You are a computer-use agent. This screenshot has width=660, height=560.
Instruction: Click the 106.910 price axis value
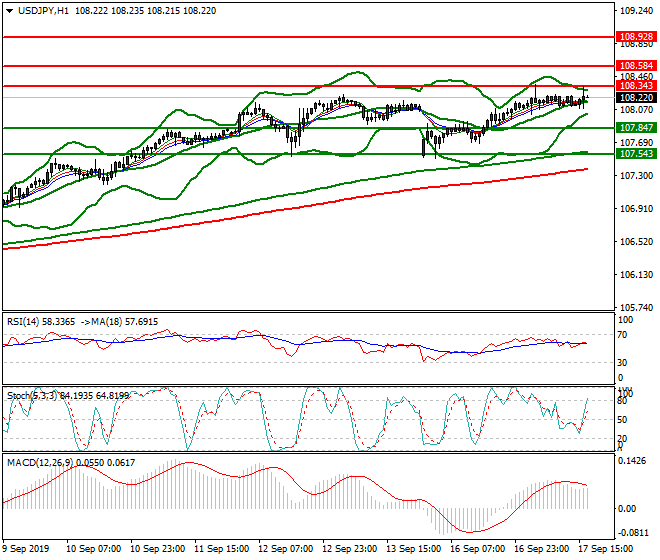[x=636, y=209]
